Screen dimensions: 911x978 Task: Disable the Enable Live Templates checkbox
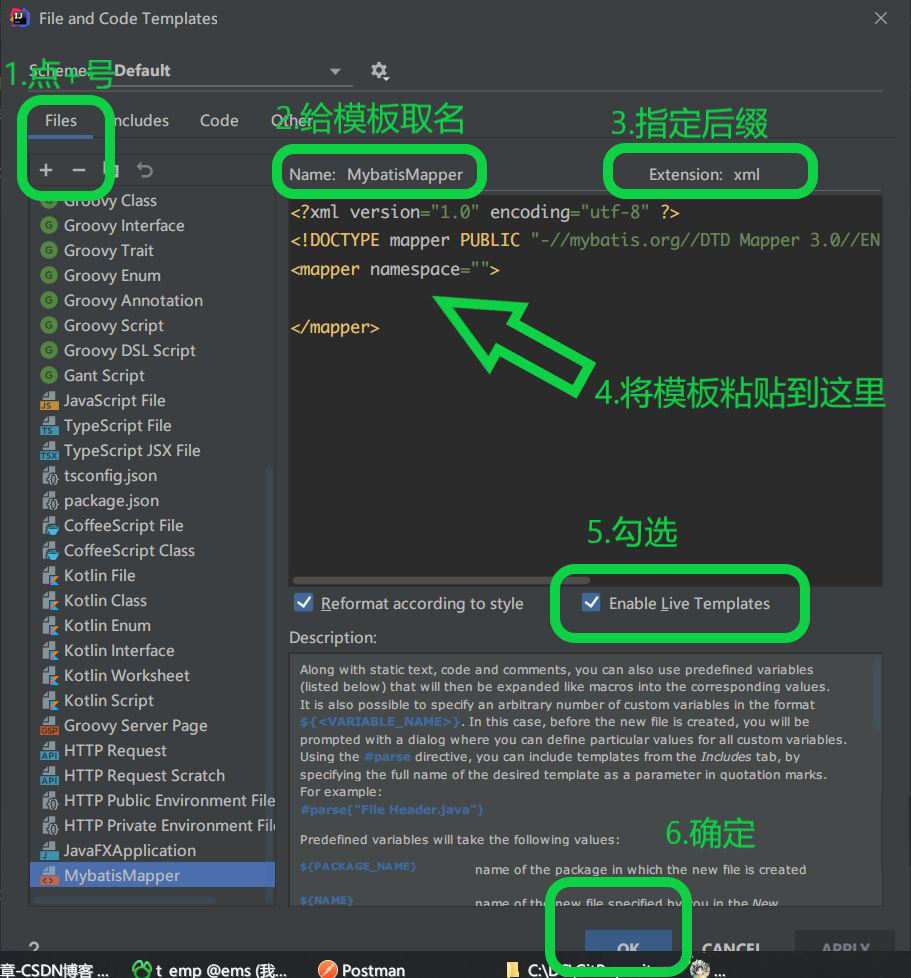[x=592, y=603]
